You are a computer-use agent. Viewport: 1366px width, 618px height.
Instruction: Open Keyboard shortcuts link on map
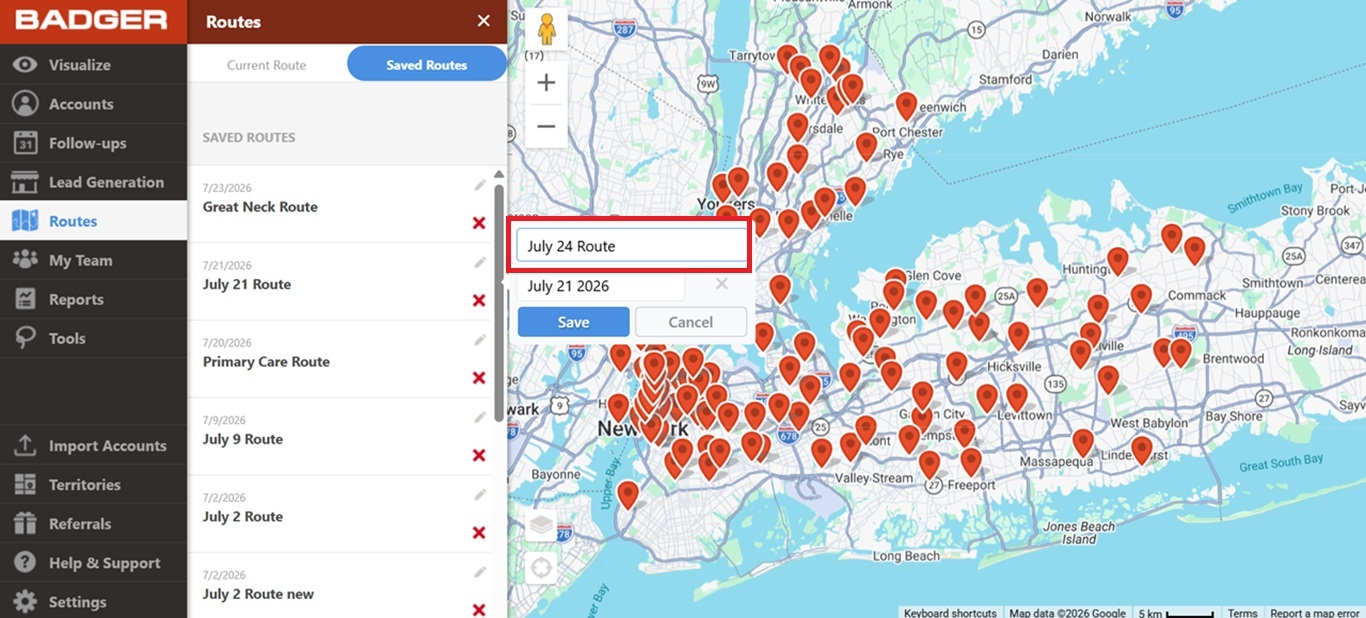pyautogui.click(x=949, y=613)
